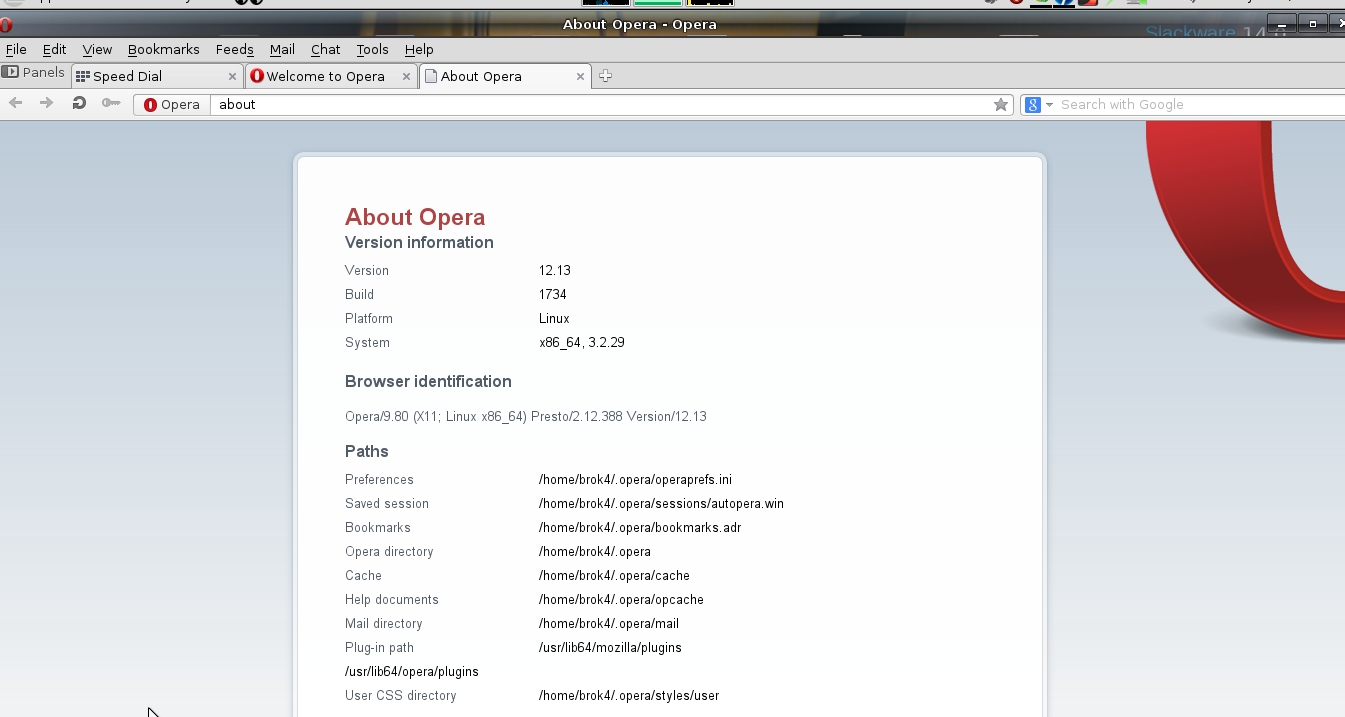Close the Speed Dial tab
This screenshot has height=717, width=1345.
pyautogui.click(x=233, y=76)
